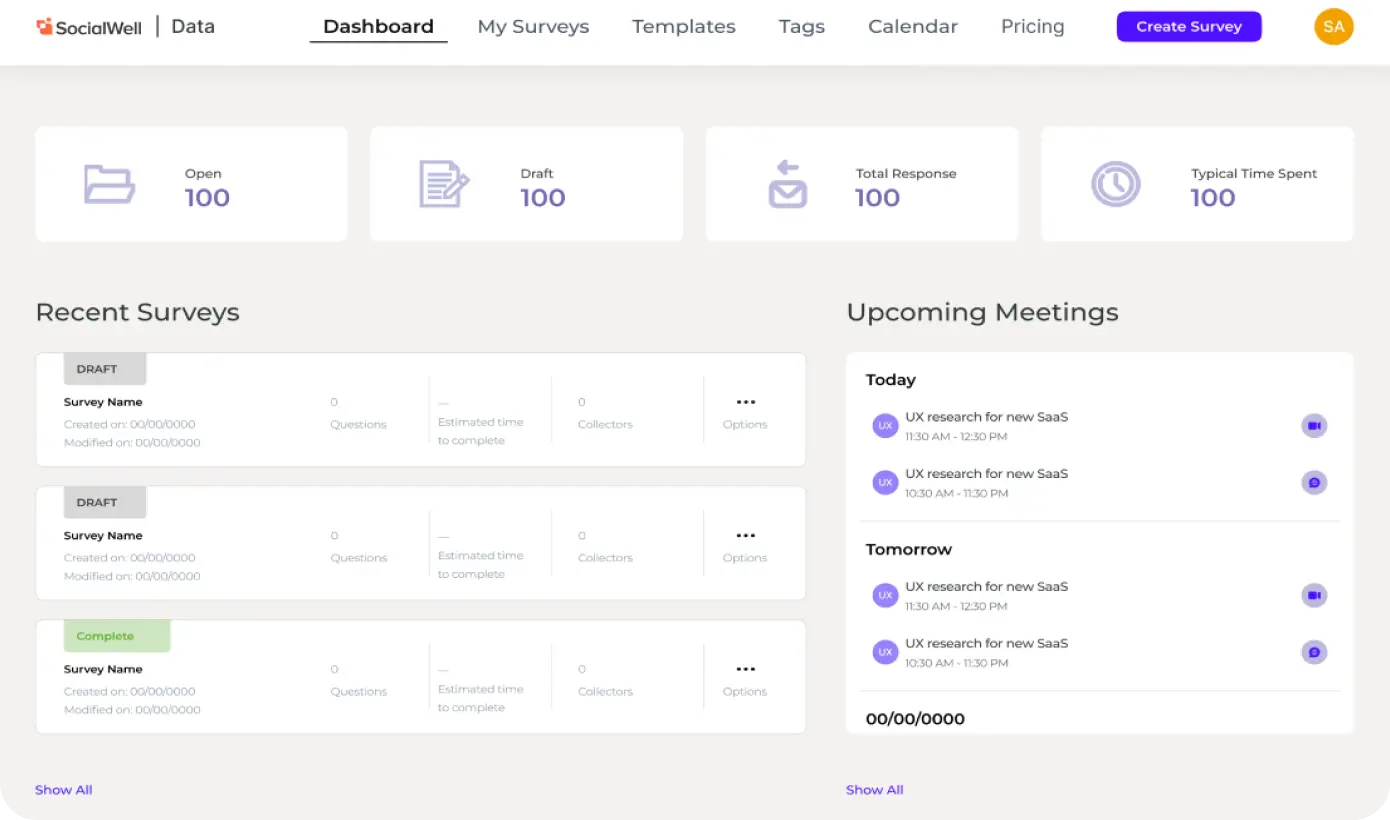Click the Data label in header
This screenshot has width=1390, height=820.
click(x=193, y=27)
